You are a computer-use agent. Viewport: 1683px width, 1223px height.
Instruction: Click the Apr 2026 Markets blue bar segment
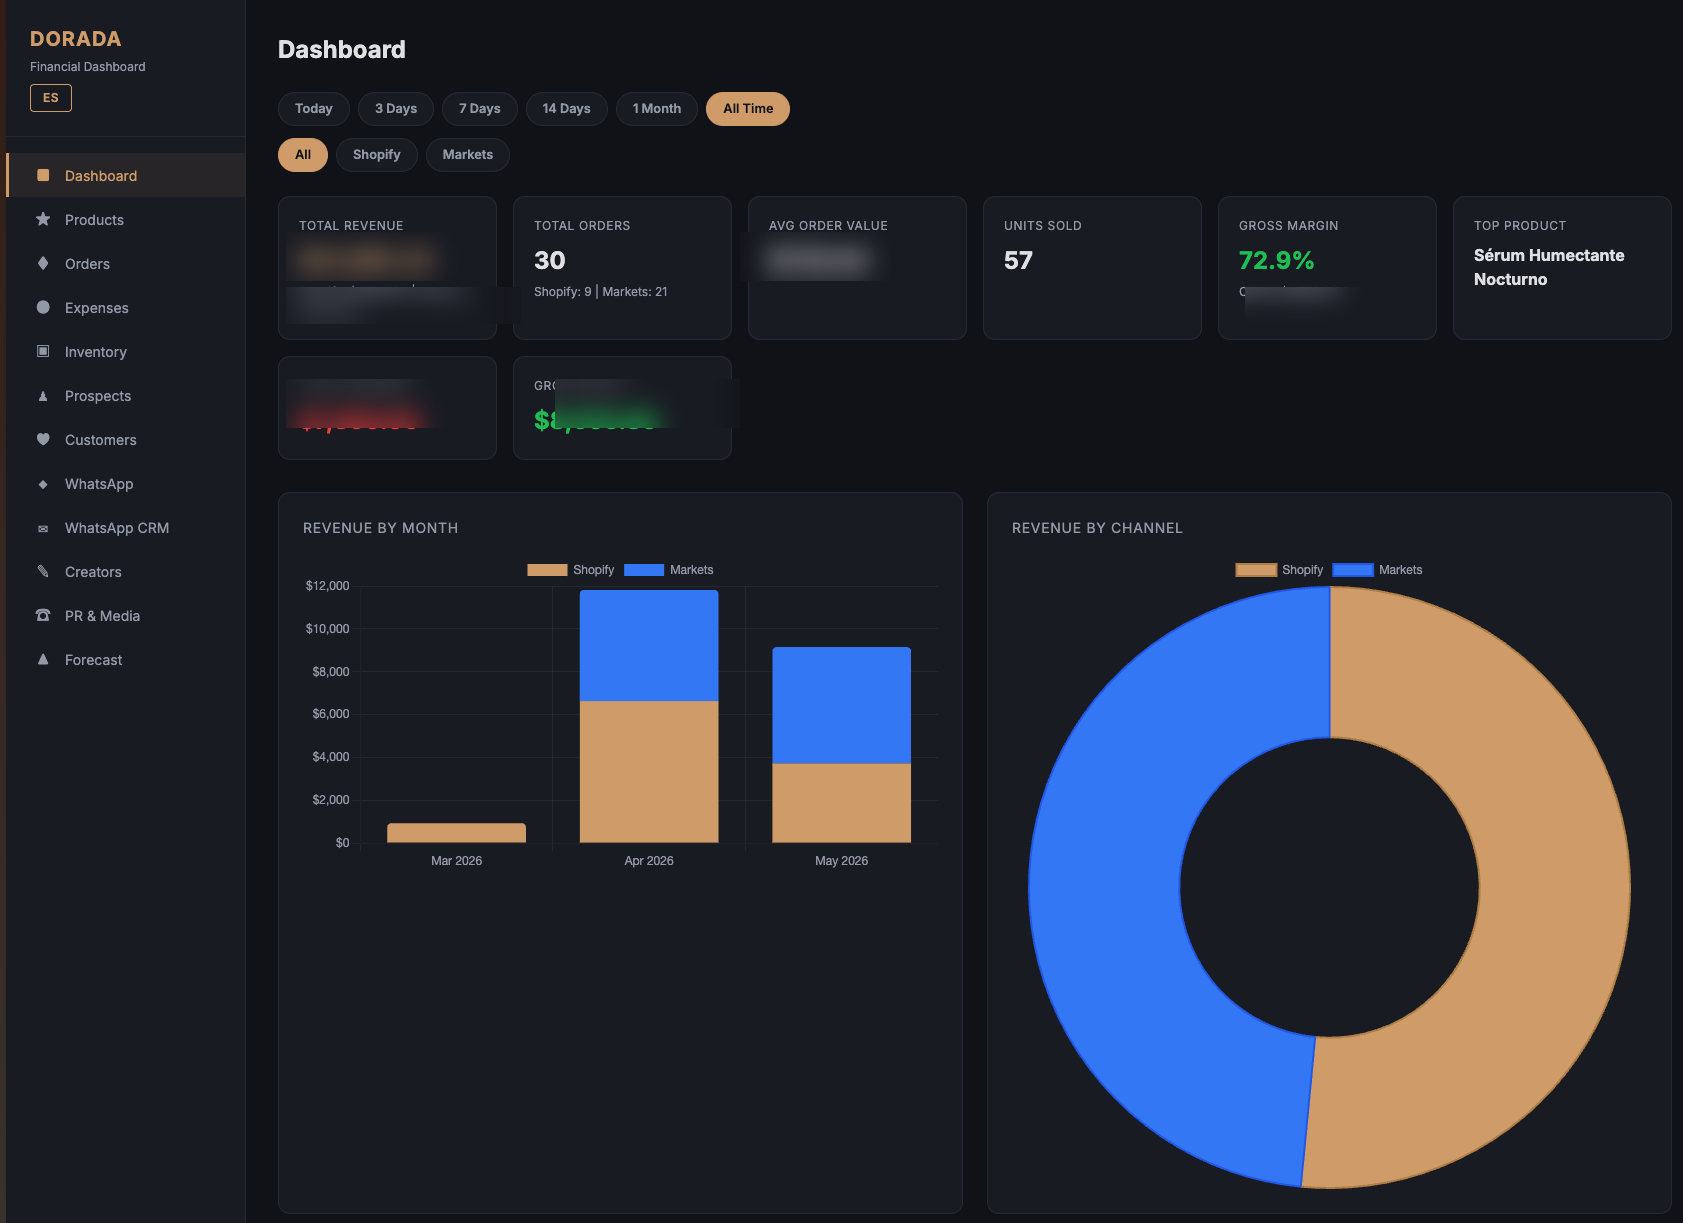[x=649, y=645]
